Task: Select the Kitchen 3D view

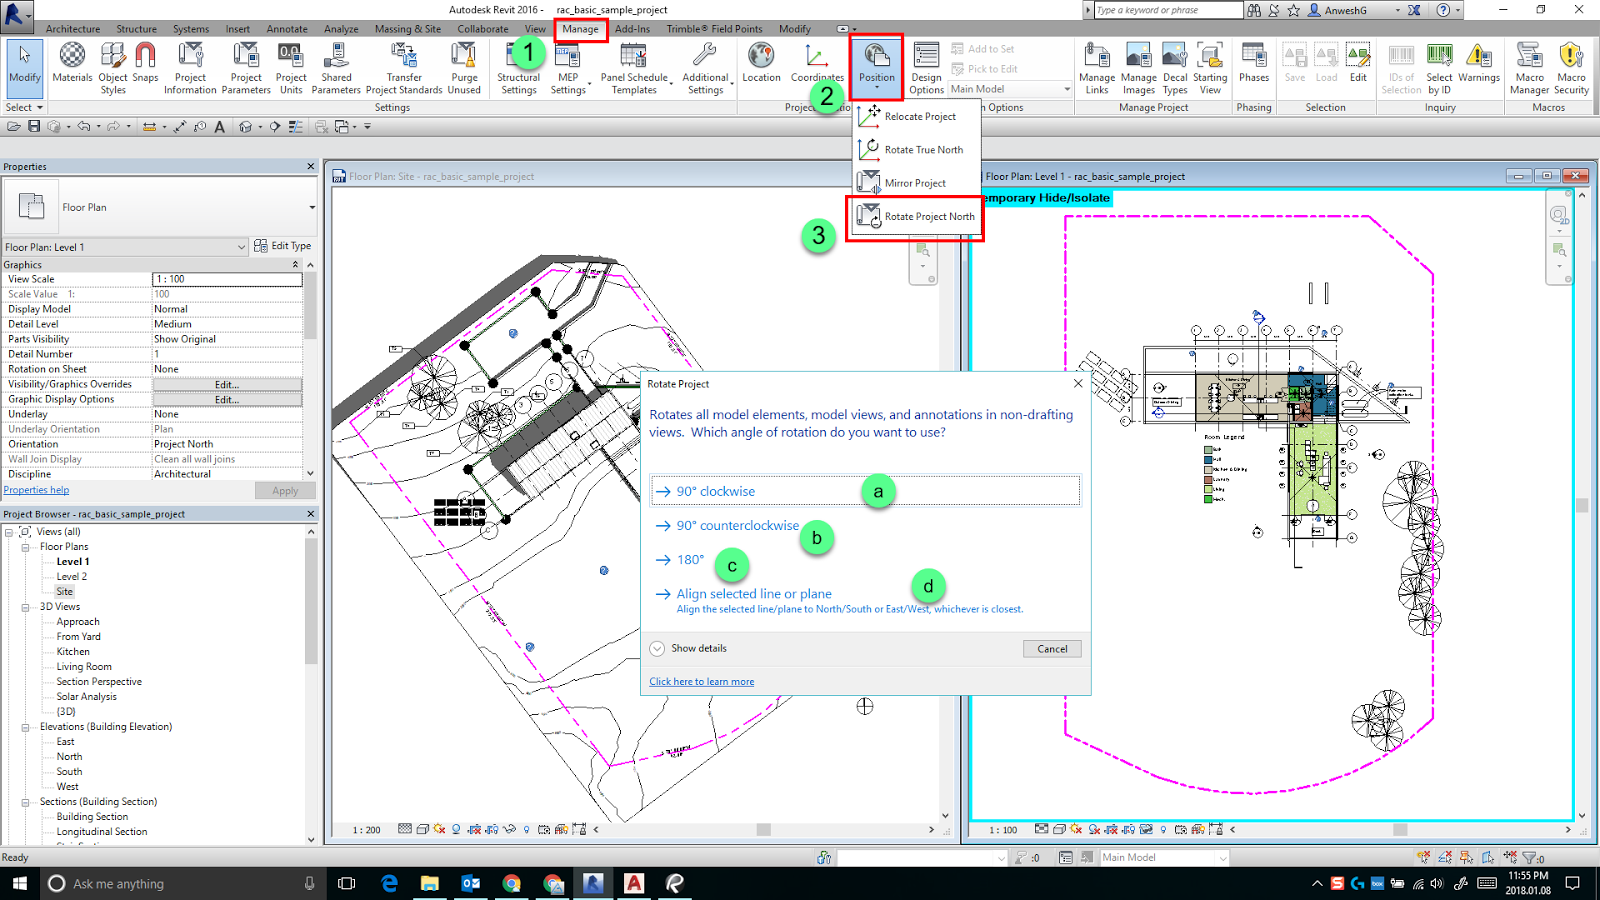Action: 73,652
